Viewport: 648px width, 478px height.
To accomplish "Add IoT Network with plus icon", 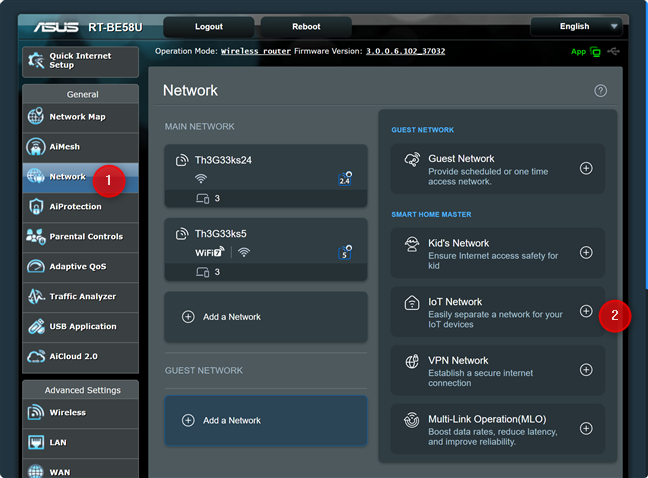I will 586,311.
